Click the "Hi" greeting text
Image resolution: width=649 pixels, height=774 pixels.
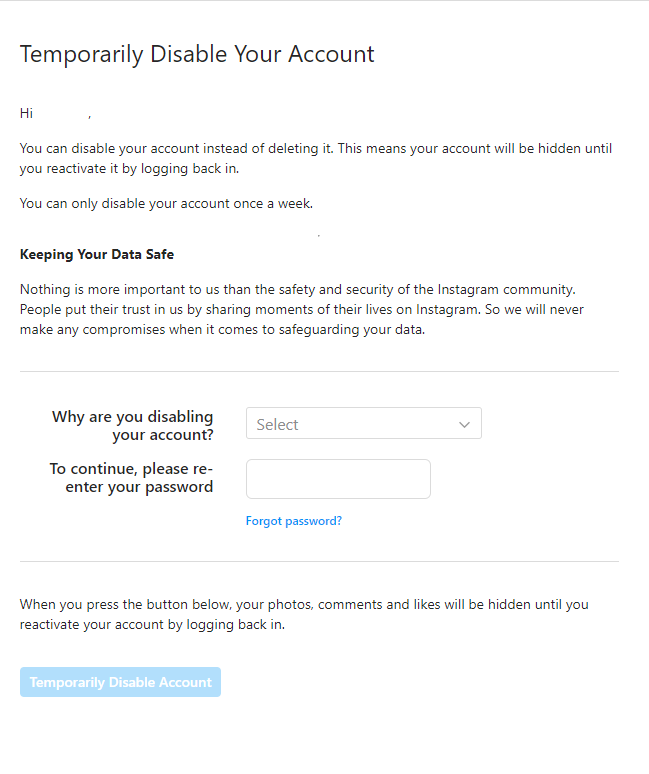click(x=26, y=114)
